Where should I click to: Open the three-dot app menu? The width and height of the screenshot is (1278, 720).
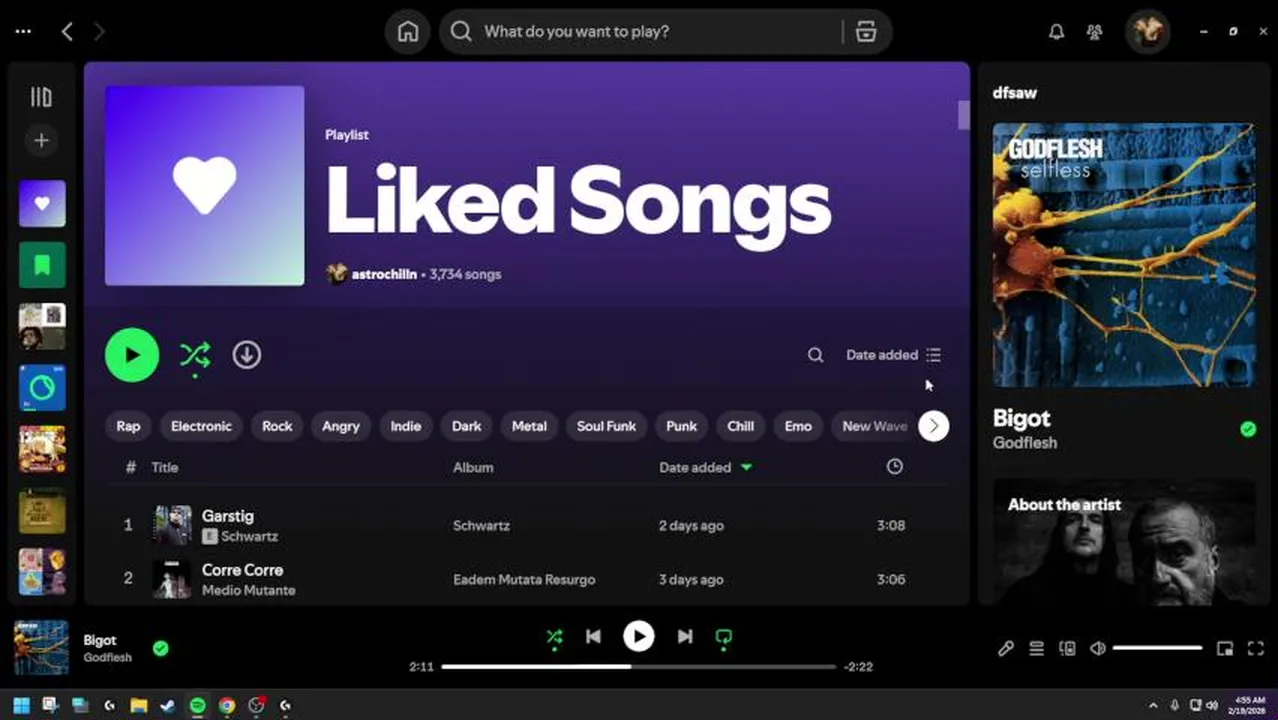[x=23, y=32]
